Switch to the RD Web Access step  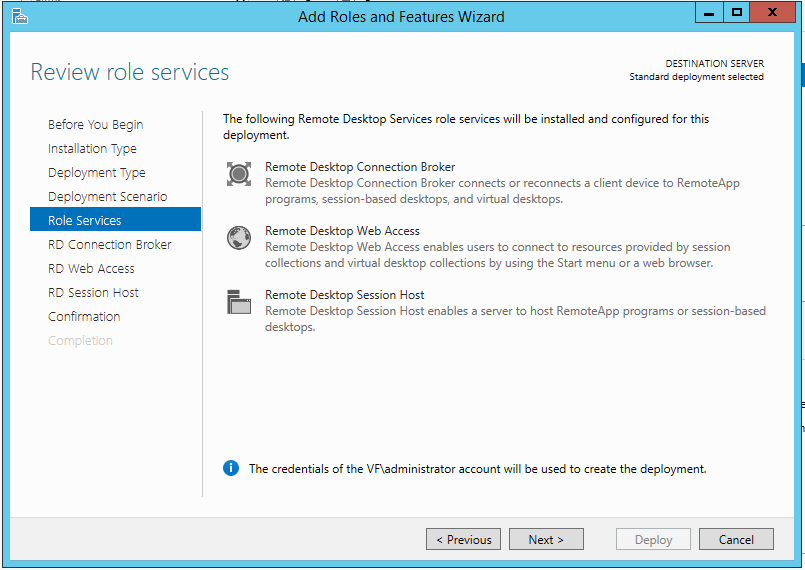pos(91,269)
